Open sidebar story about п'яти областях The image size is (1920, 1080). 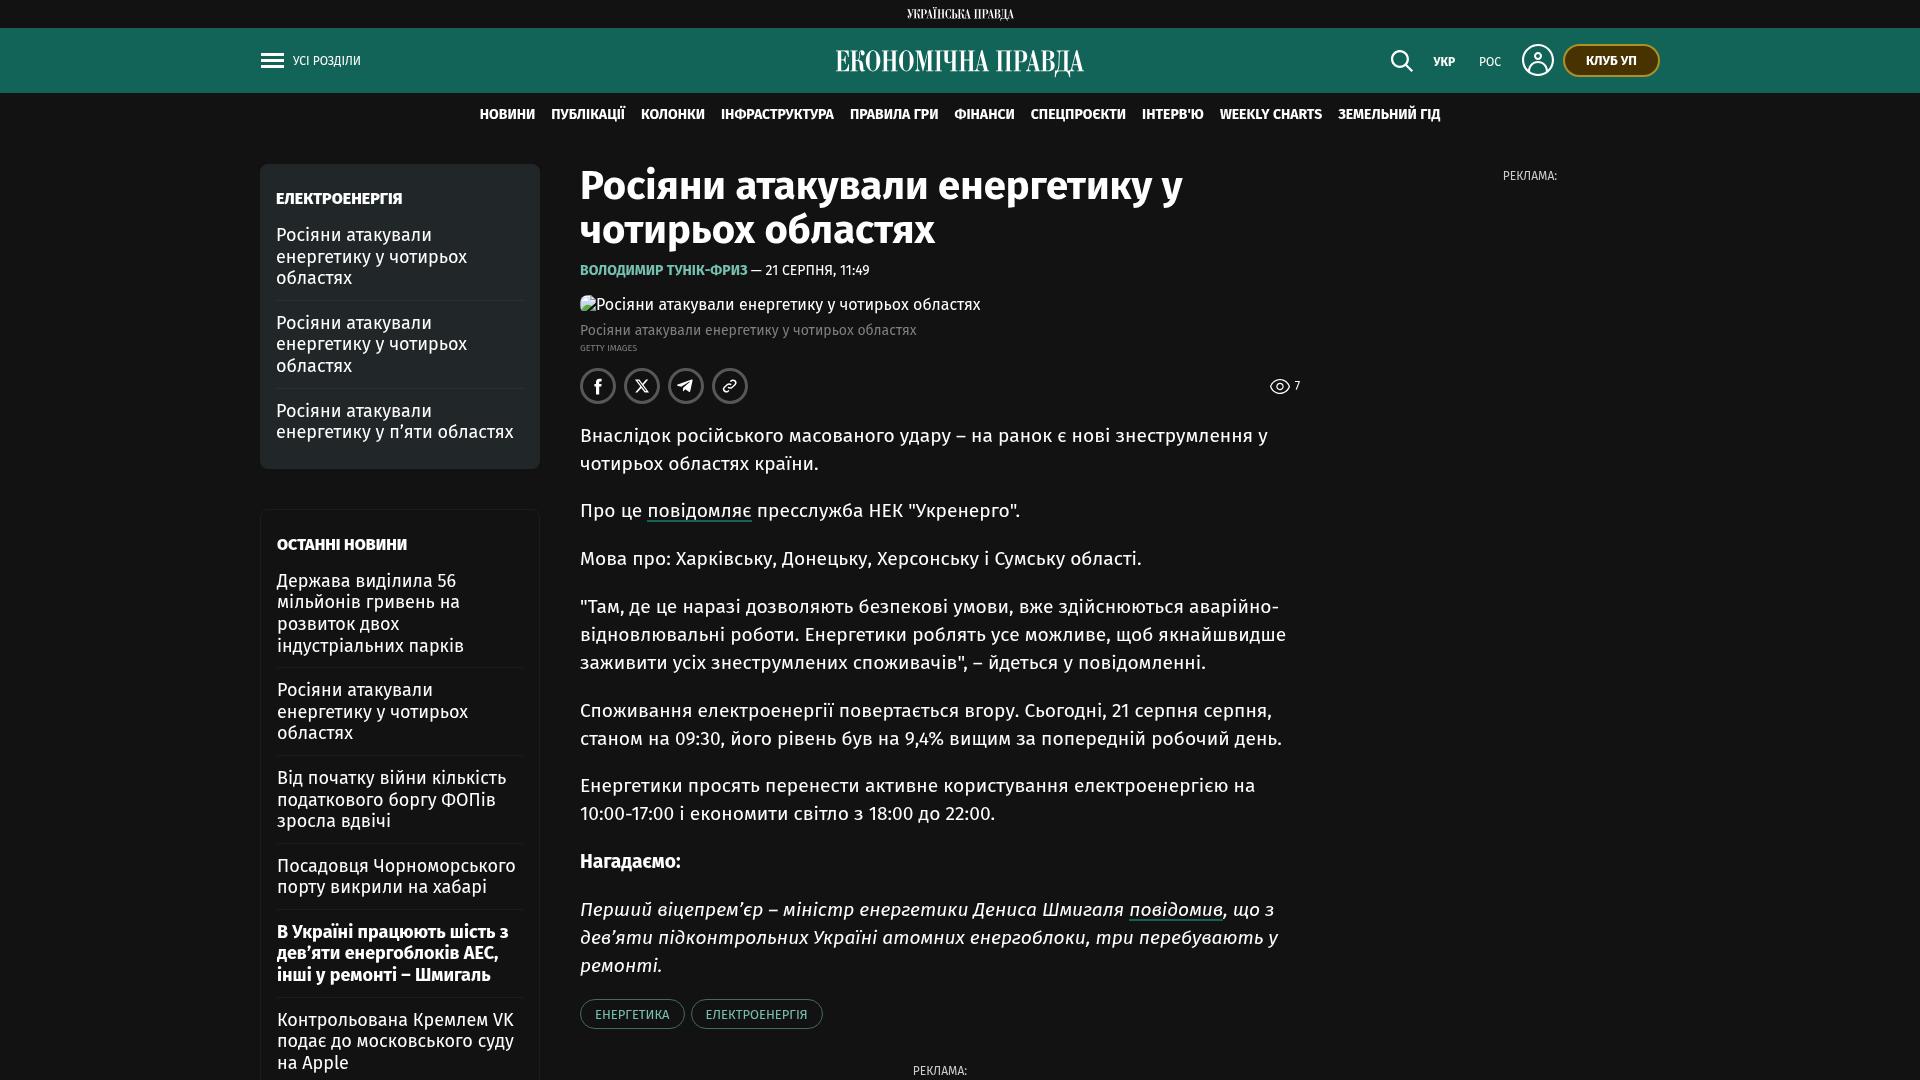pos(395,422)
